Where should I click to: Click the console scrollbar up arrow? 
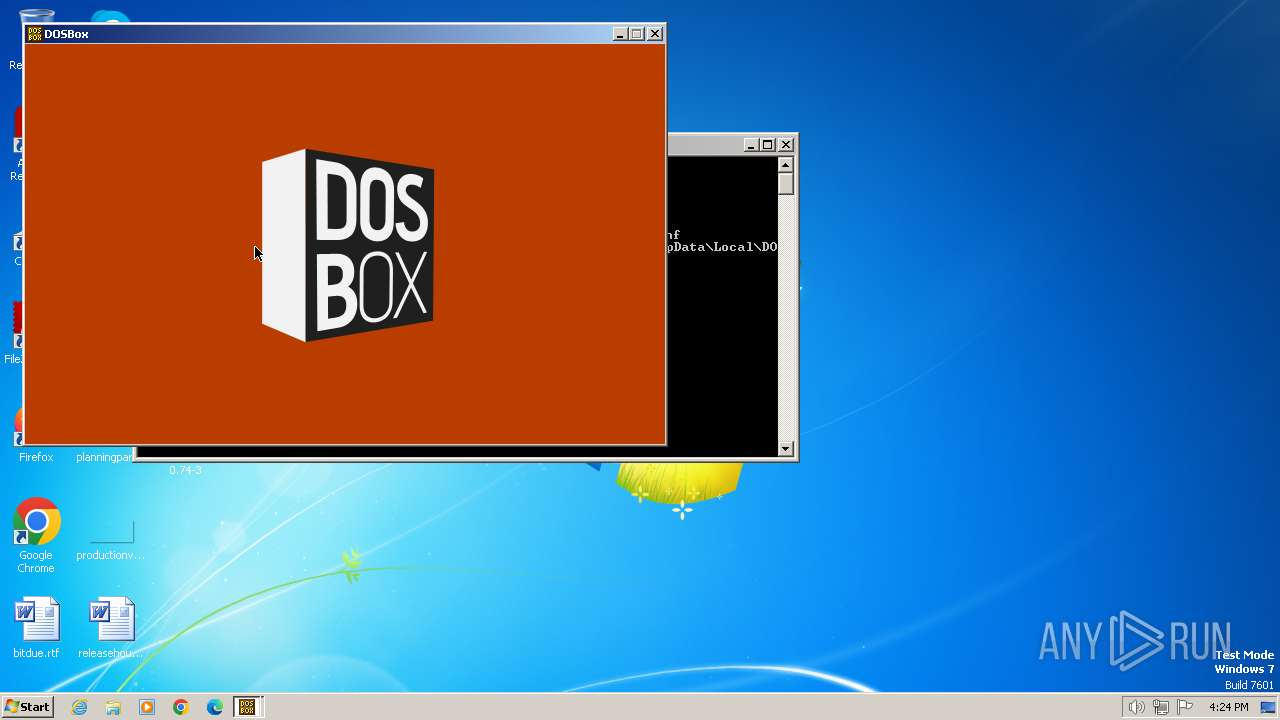786,165
